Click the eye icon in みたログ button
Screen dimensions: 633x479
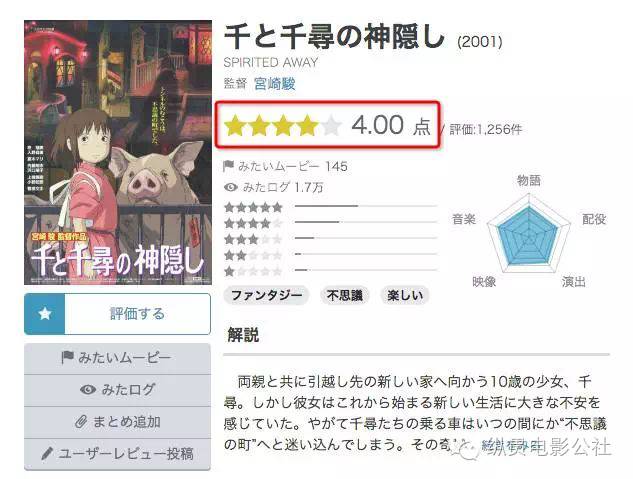point(88,389)
